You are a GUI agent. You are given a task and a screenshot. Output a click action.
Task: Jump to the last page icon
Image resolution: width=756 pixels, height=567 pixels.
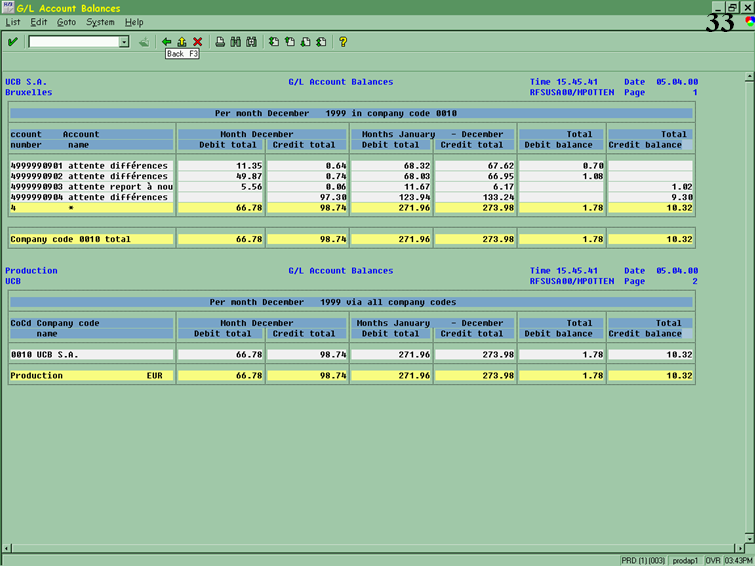coord(320,42)
